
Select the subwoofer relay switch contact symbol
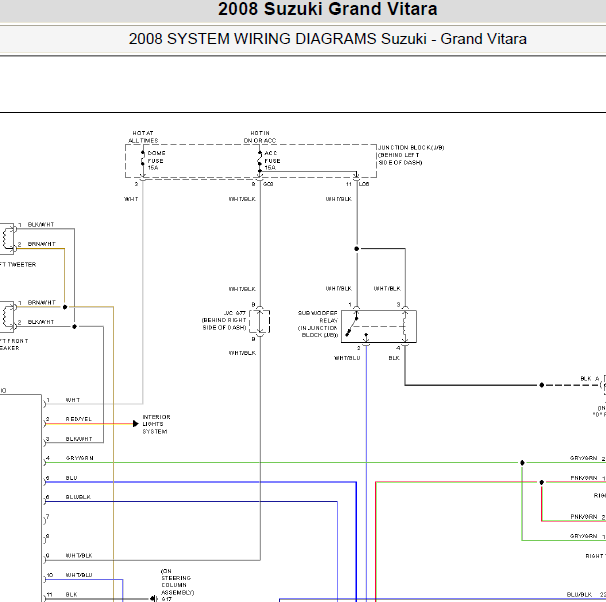click(352, 325)
